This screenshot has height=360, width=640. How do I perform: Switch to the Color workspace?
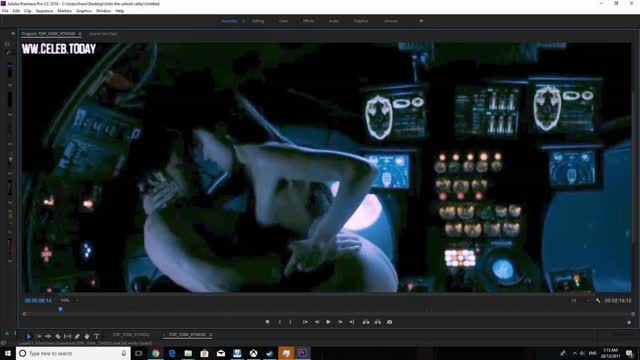tap(283, 21)
